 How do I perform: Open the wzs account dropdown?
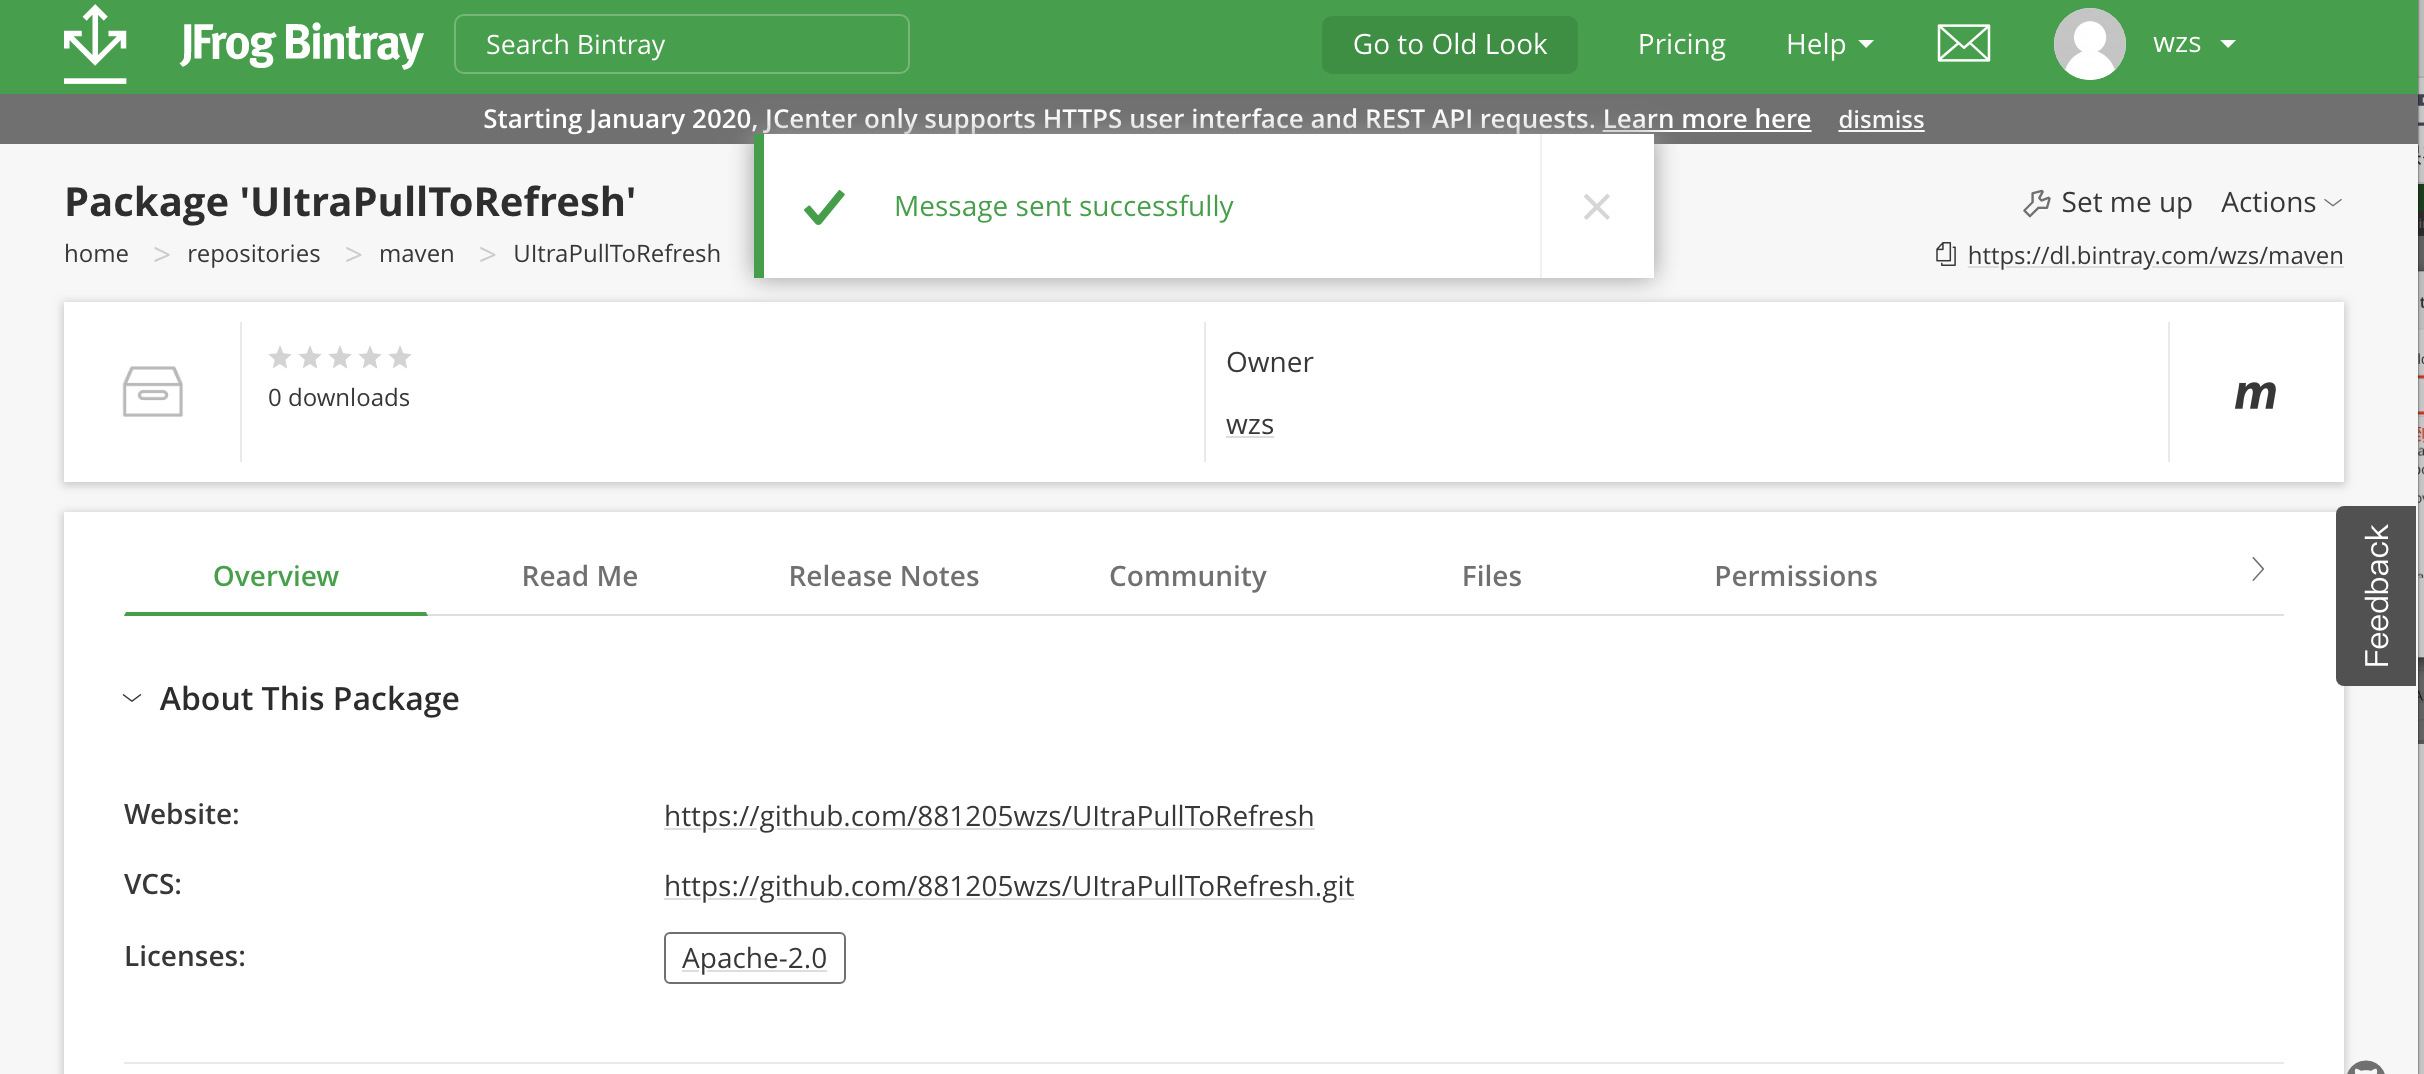(x=2194, y=44)
